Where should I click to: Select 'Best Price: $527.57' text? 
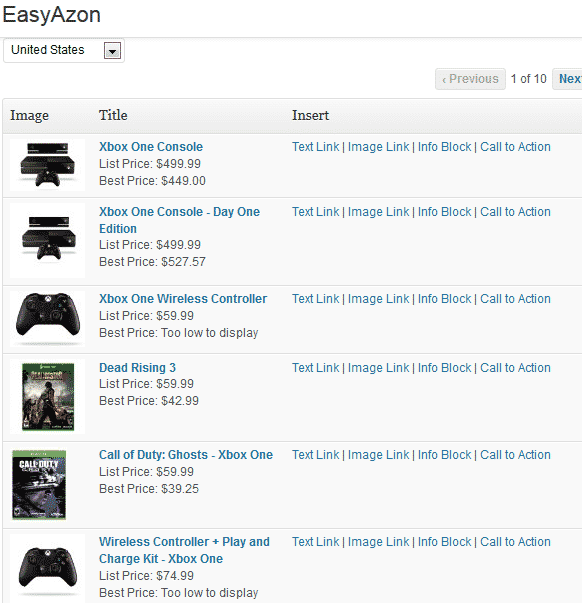click(152, 262)
